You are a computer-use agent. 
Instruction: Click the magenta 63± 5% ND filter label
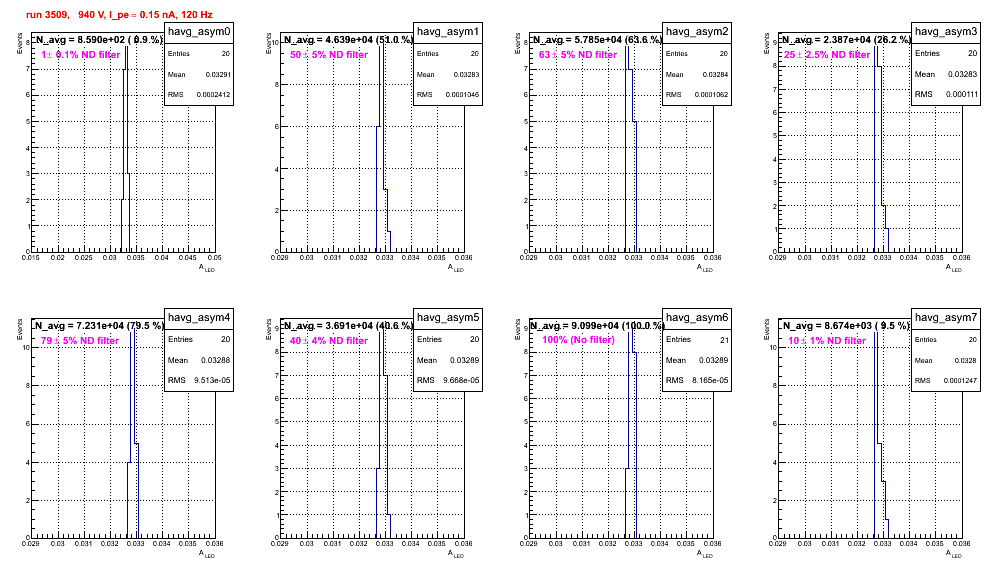(578, 55)
